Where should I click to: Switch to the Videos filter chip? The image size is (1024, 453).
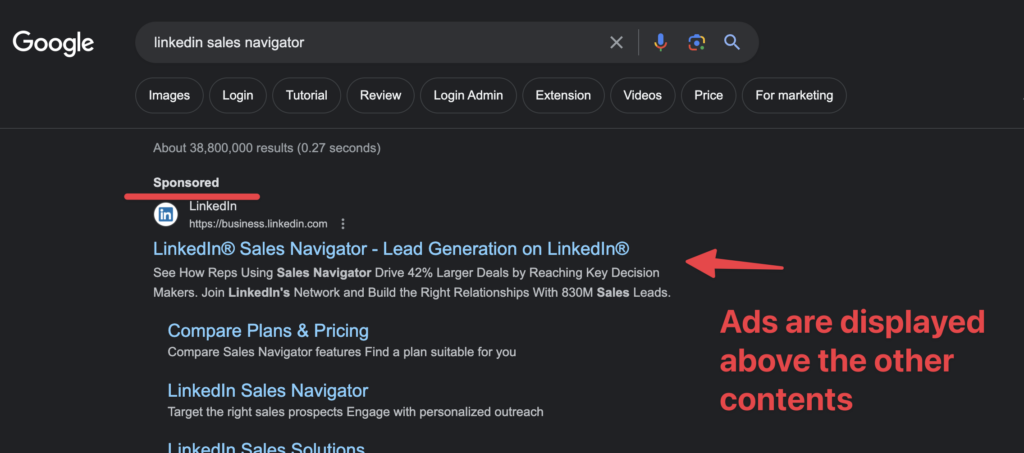[x=643, y=95]
